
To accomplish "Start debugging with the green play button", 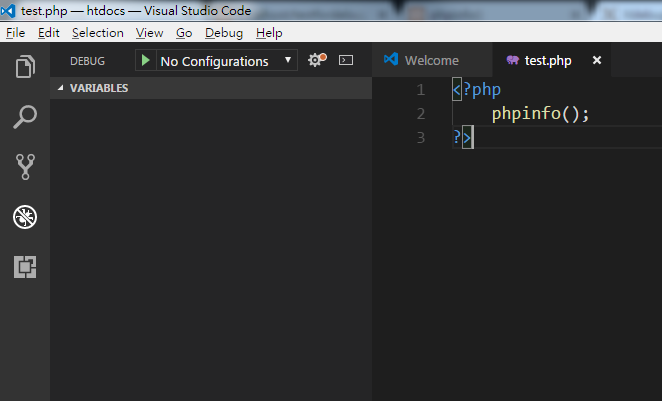I will coord(146,60).
